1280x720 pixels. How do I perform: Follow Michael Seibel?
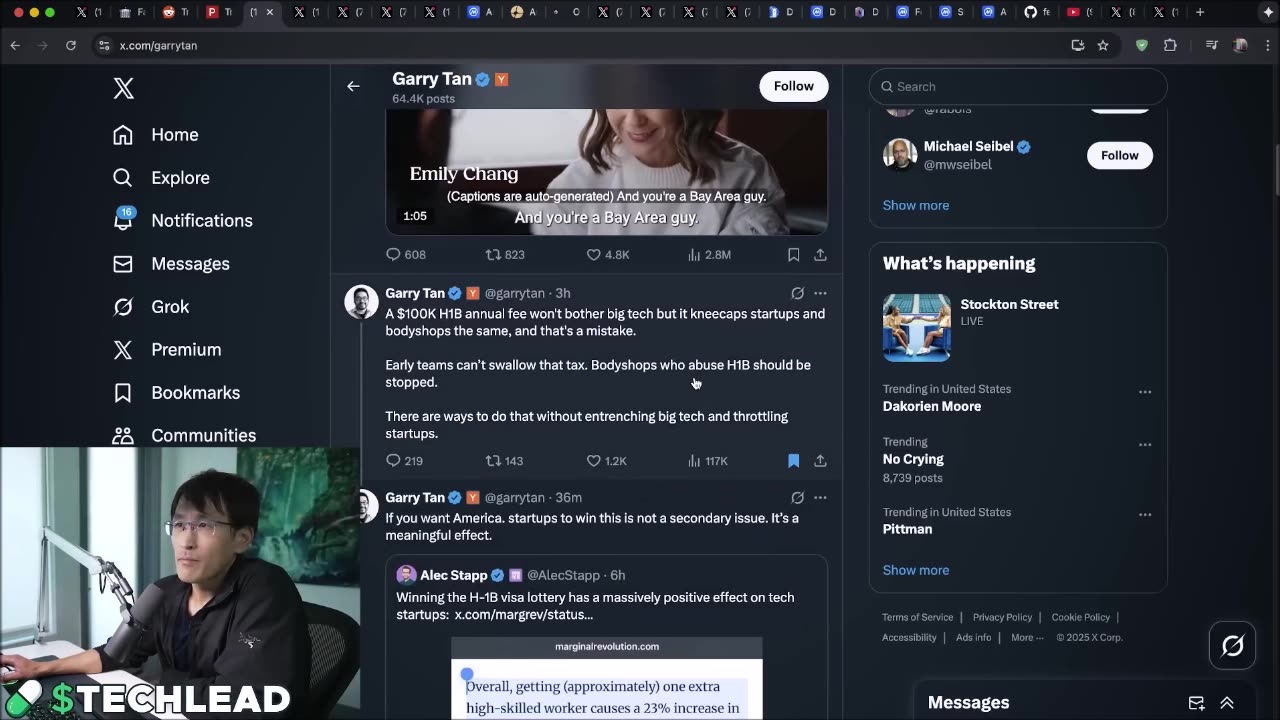1119,155
